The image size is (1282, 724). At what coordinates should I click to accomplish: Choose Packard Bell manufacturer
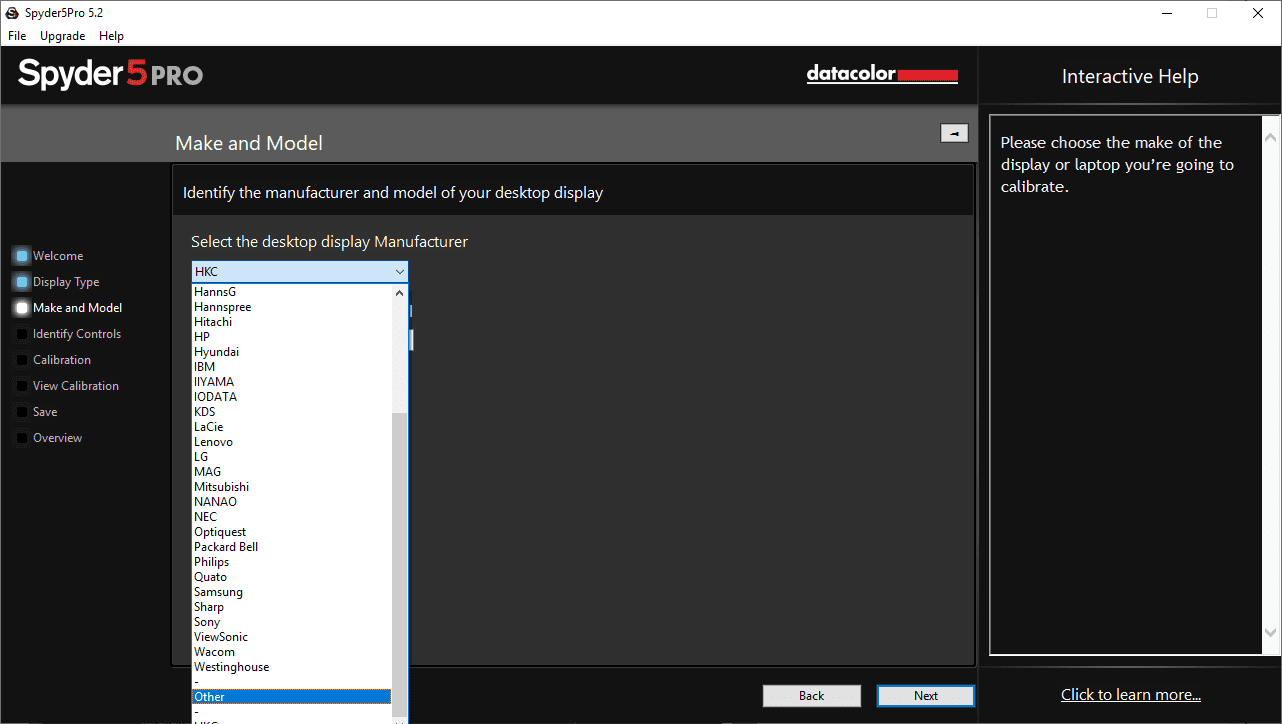[x=291, y=547]
